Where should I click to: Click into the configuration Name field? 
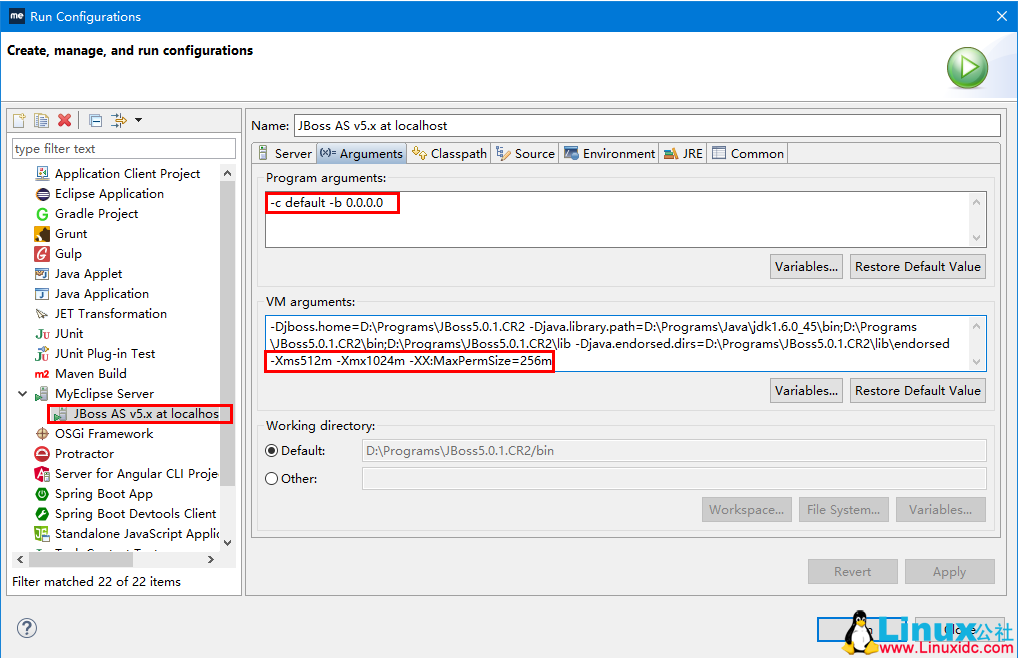(x=645, y=126)
